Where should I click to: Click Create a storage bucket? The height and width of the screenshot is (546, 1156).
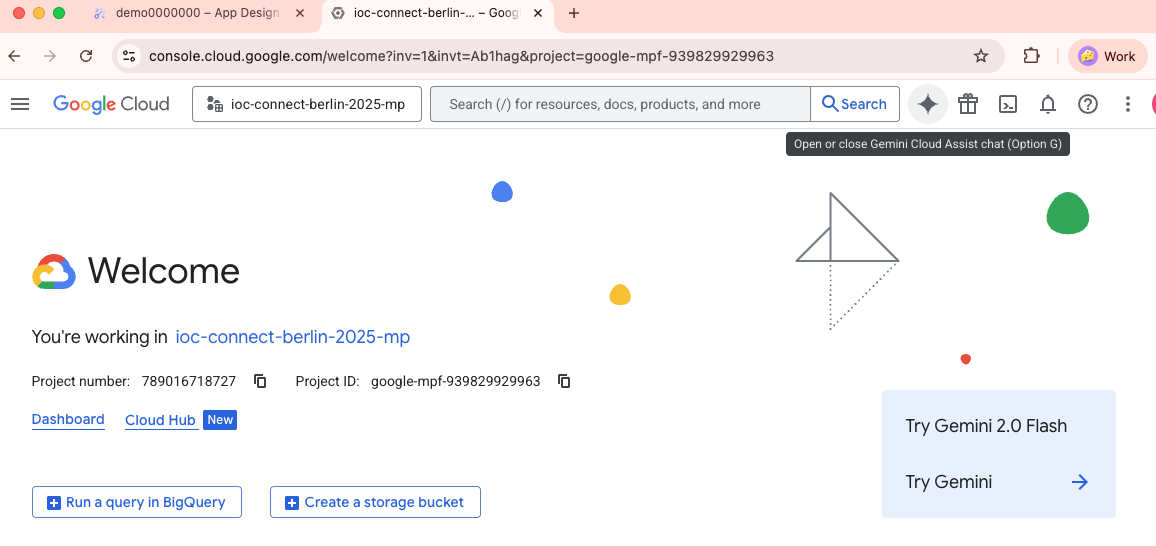pos(375,502)
